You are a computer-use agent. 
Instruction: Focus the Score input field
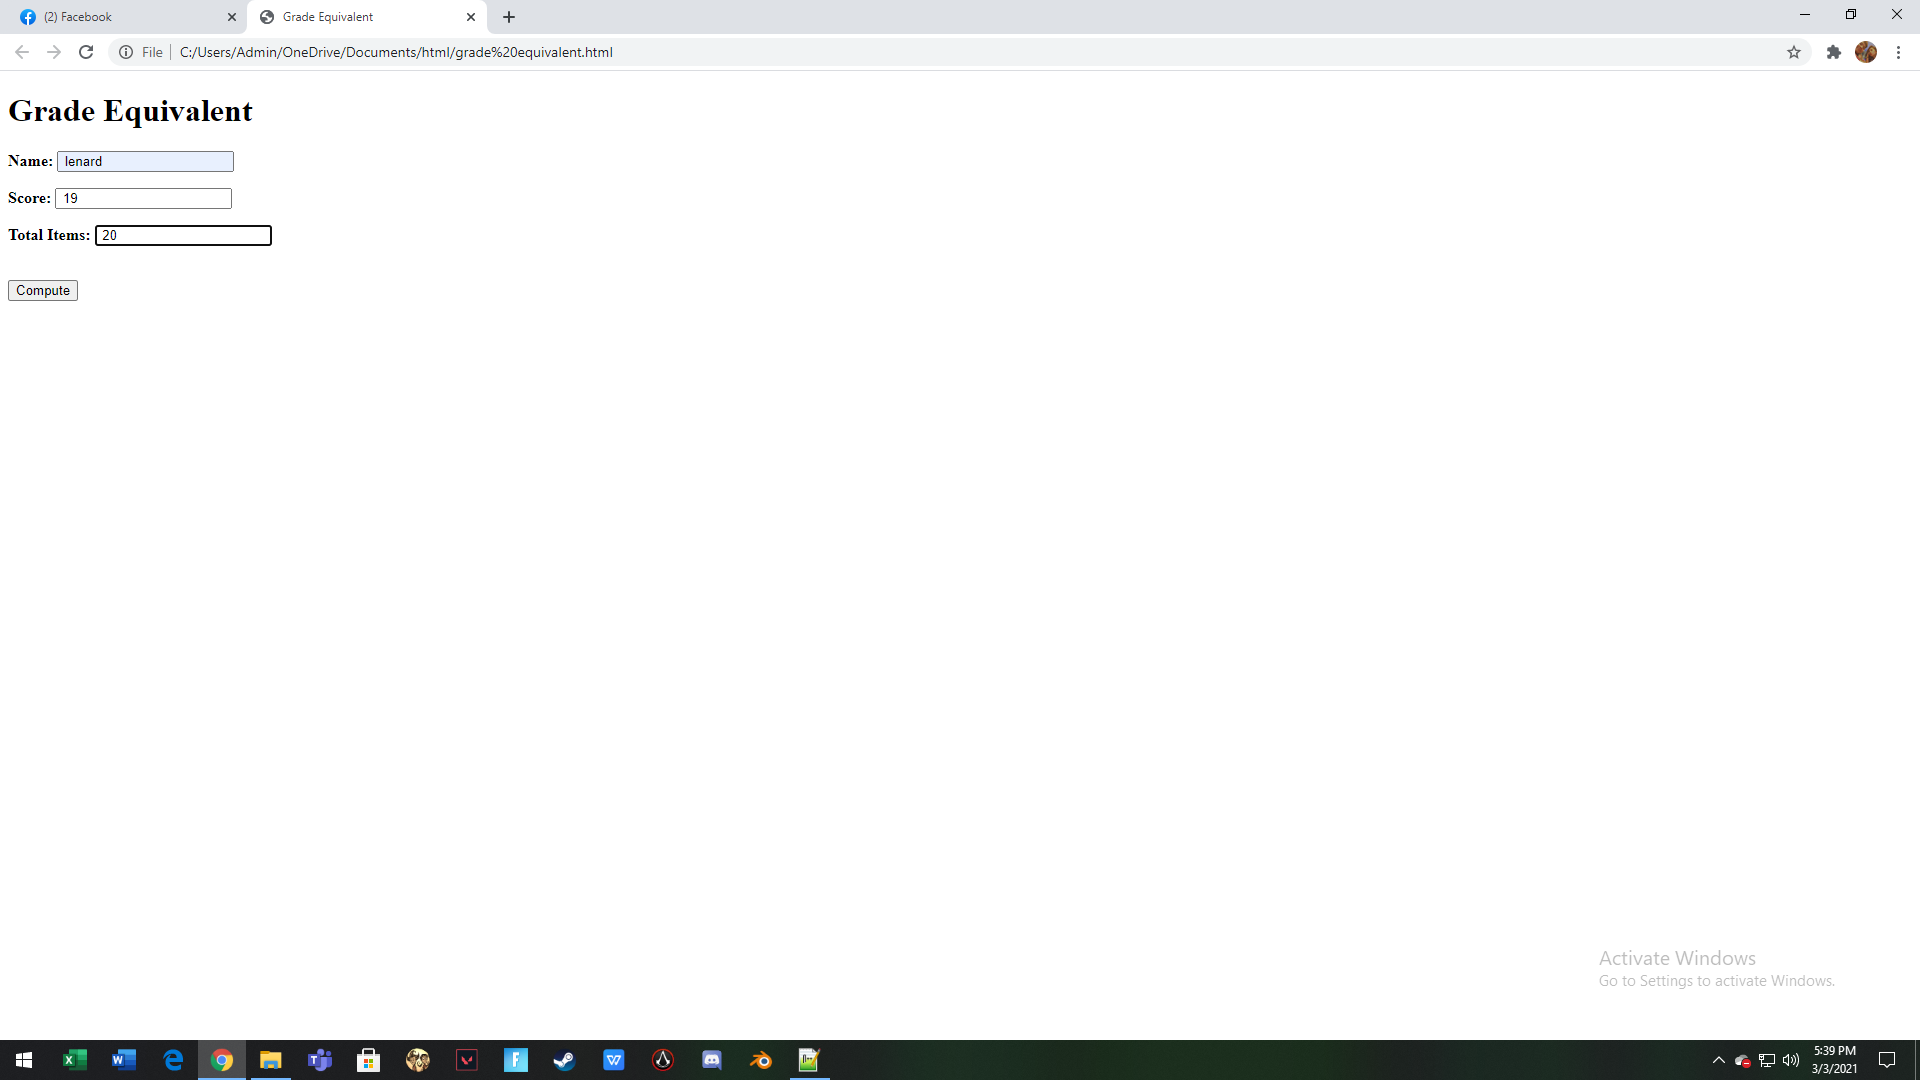coord(143,198)
